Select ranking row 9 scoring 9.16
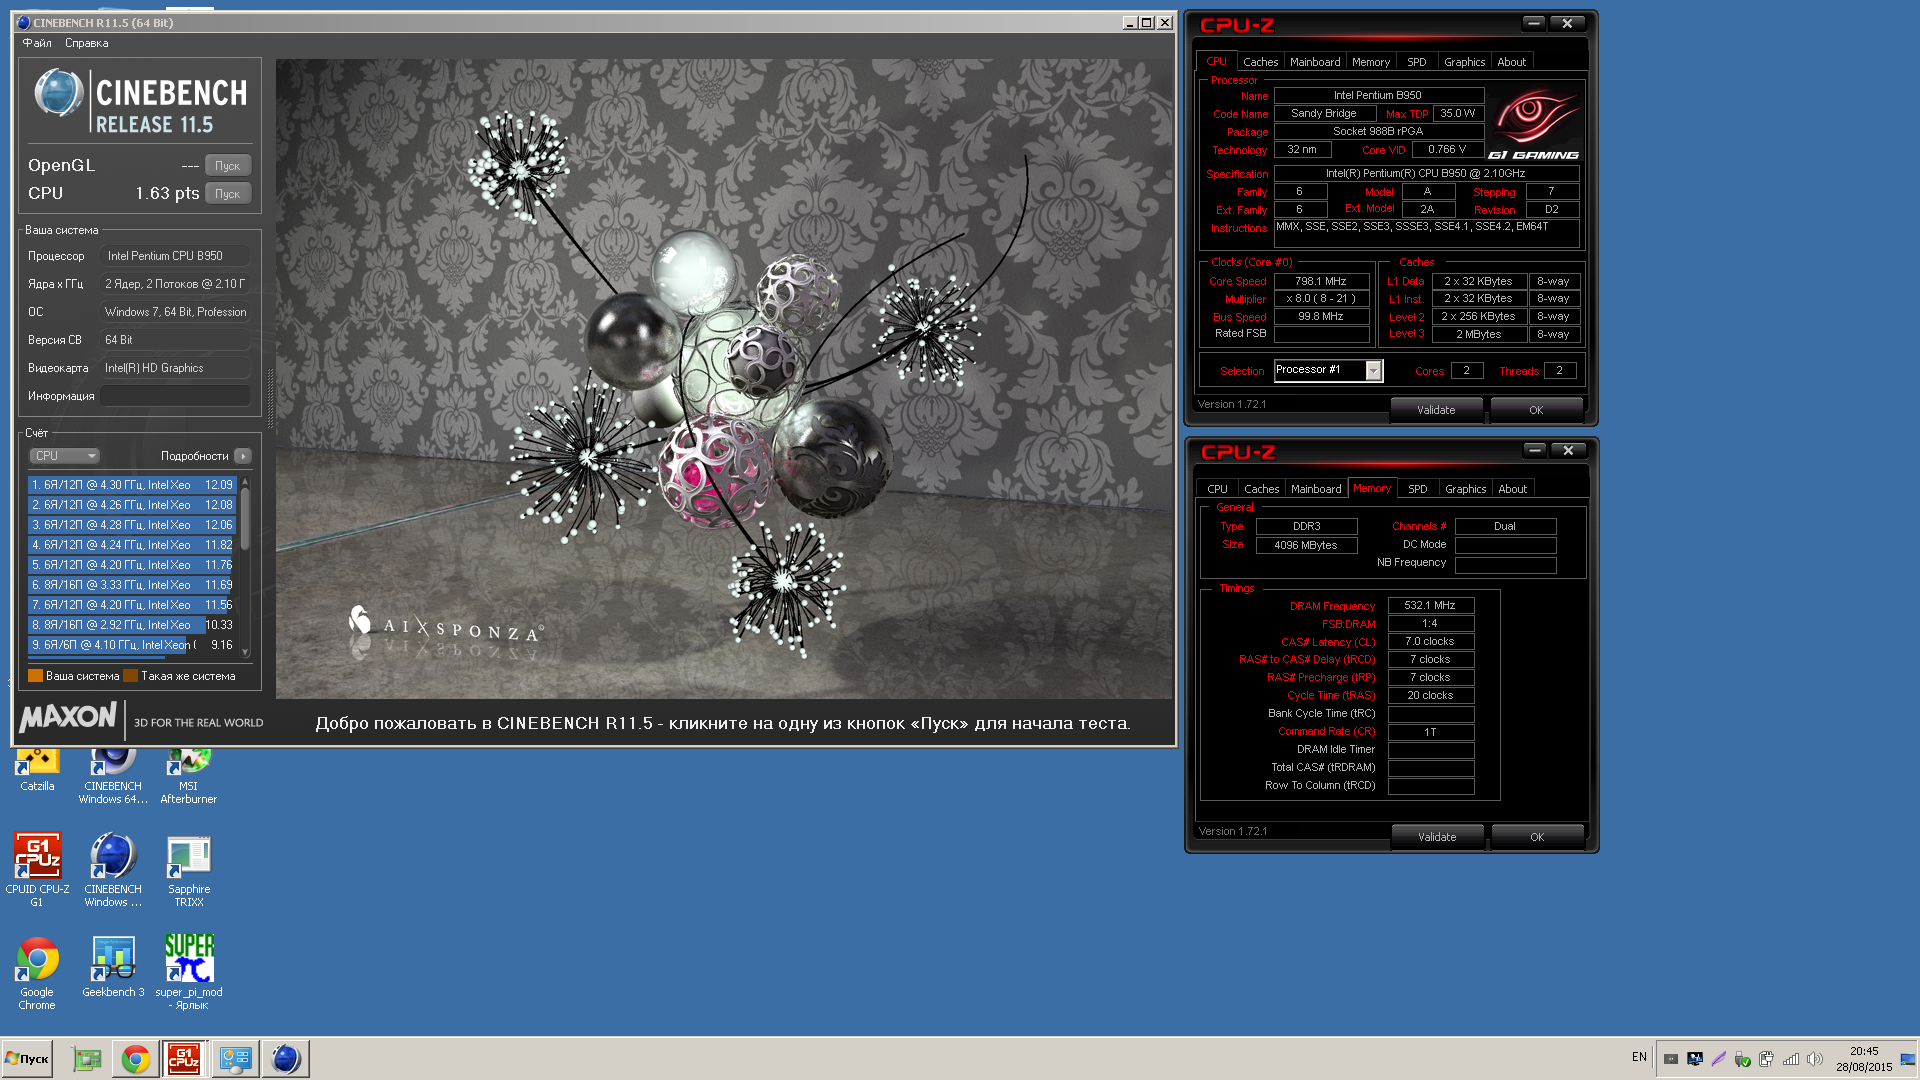The image size is (1920, 1080). coord(132,645)
